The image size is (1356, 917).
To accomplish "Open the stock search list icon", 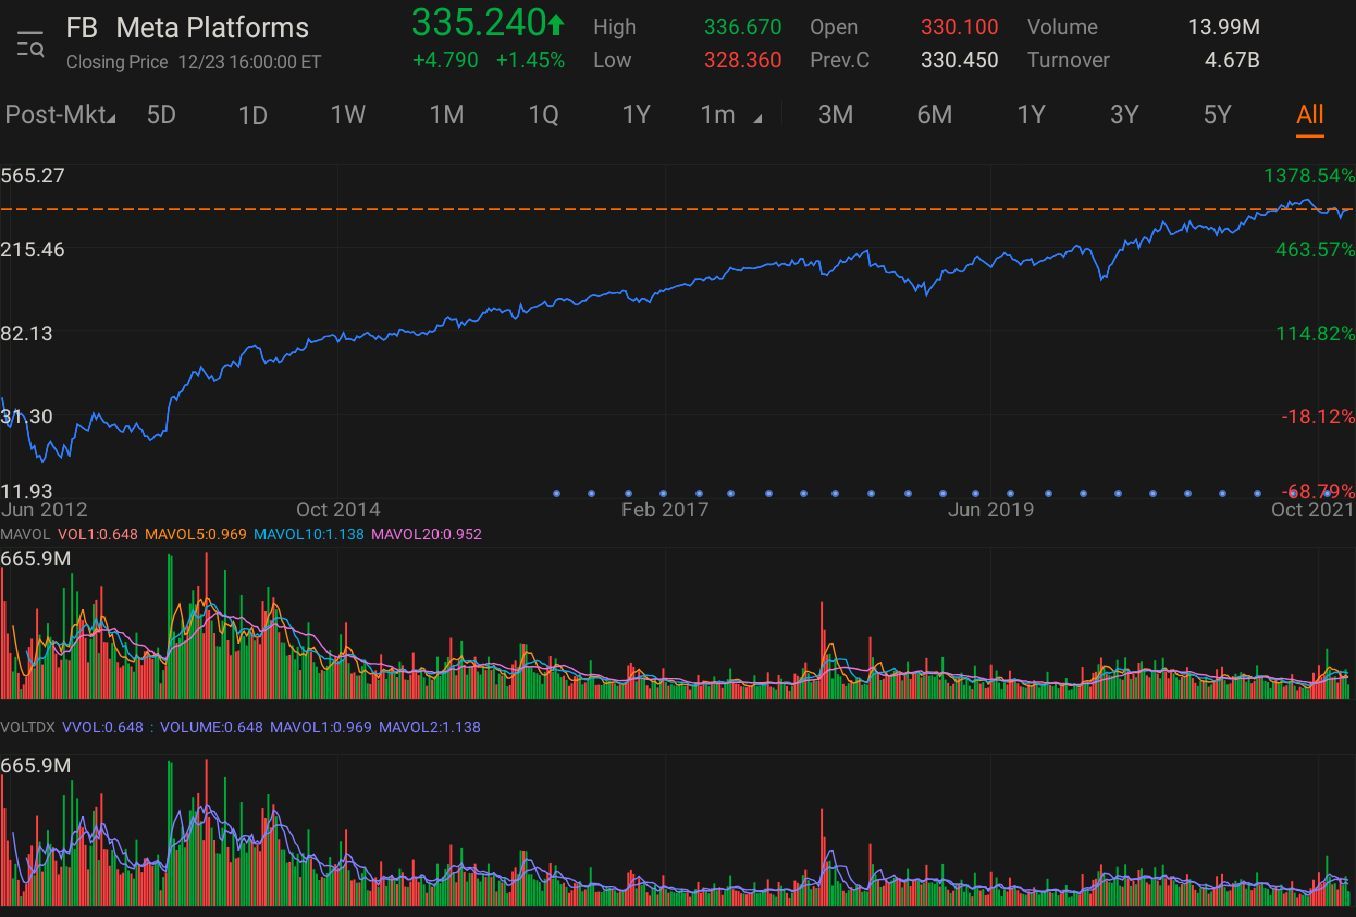I will point(30,45).
